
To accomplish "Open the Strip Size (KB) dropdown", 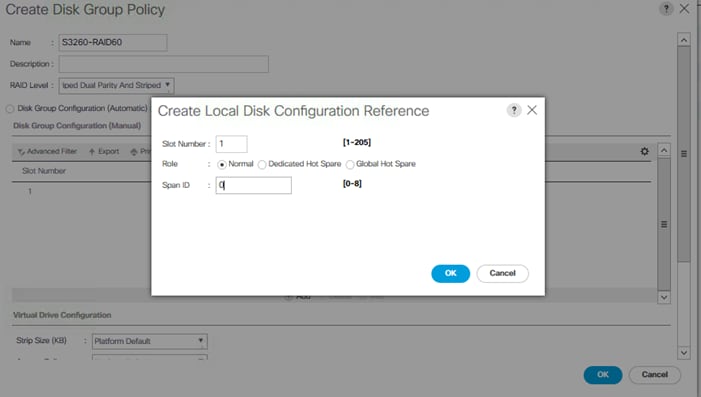I will pos(149,341).
